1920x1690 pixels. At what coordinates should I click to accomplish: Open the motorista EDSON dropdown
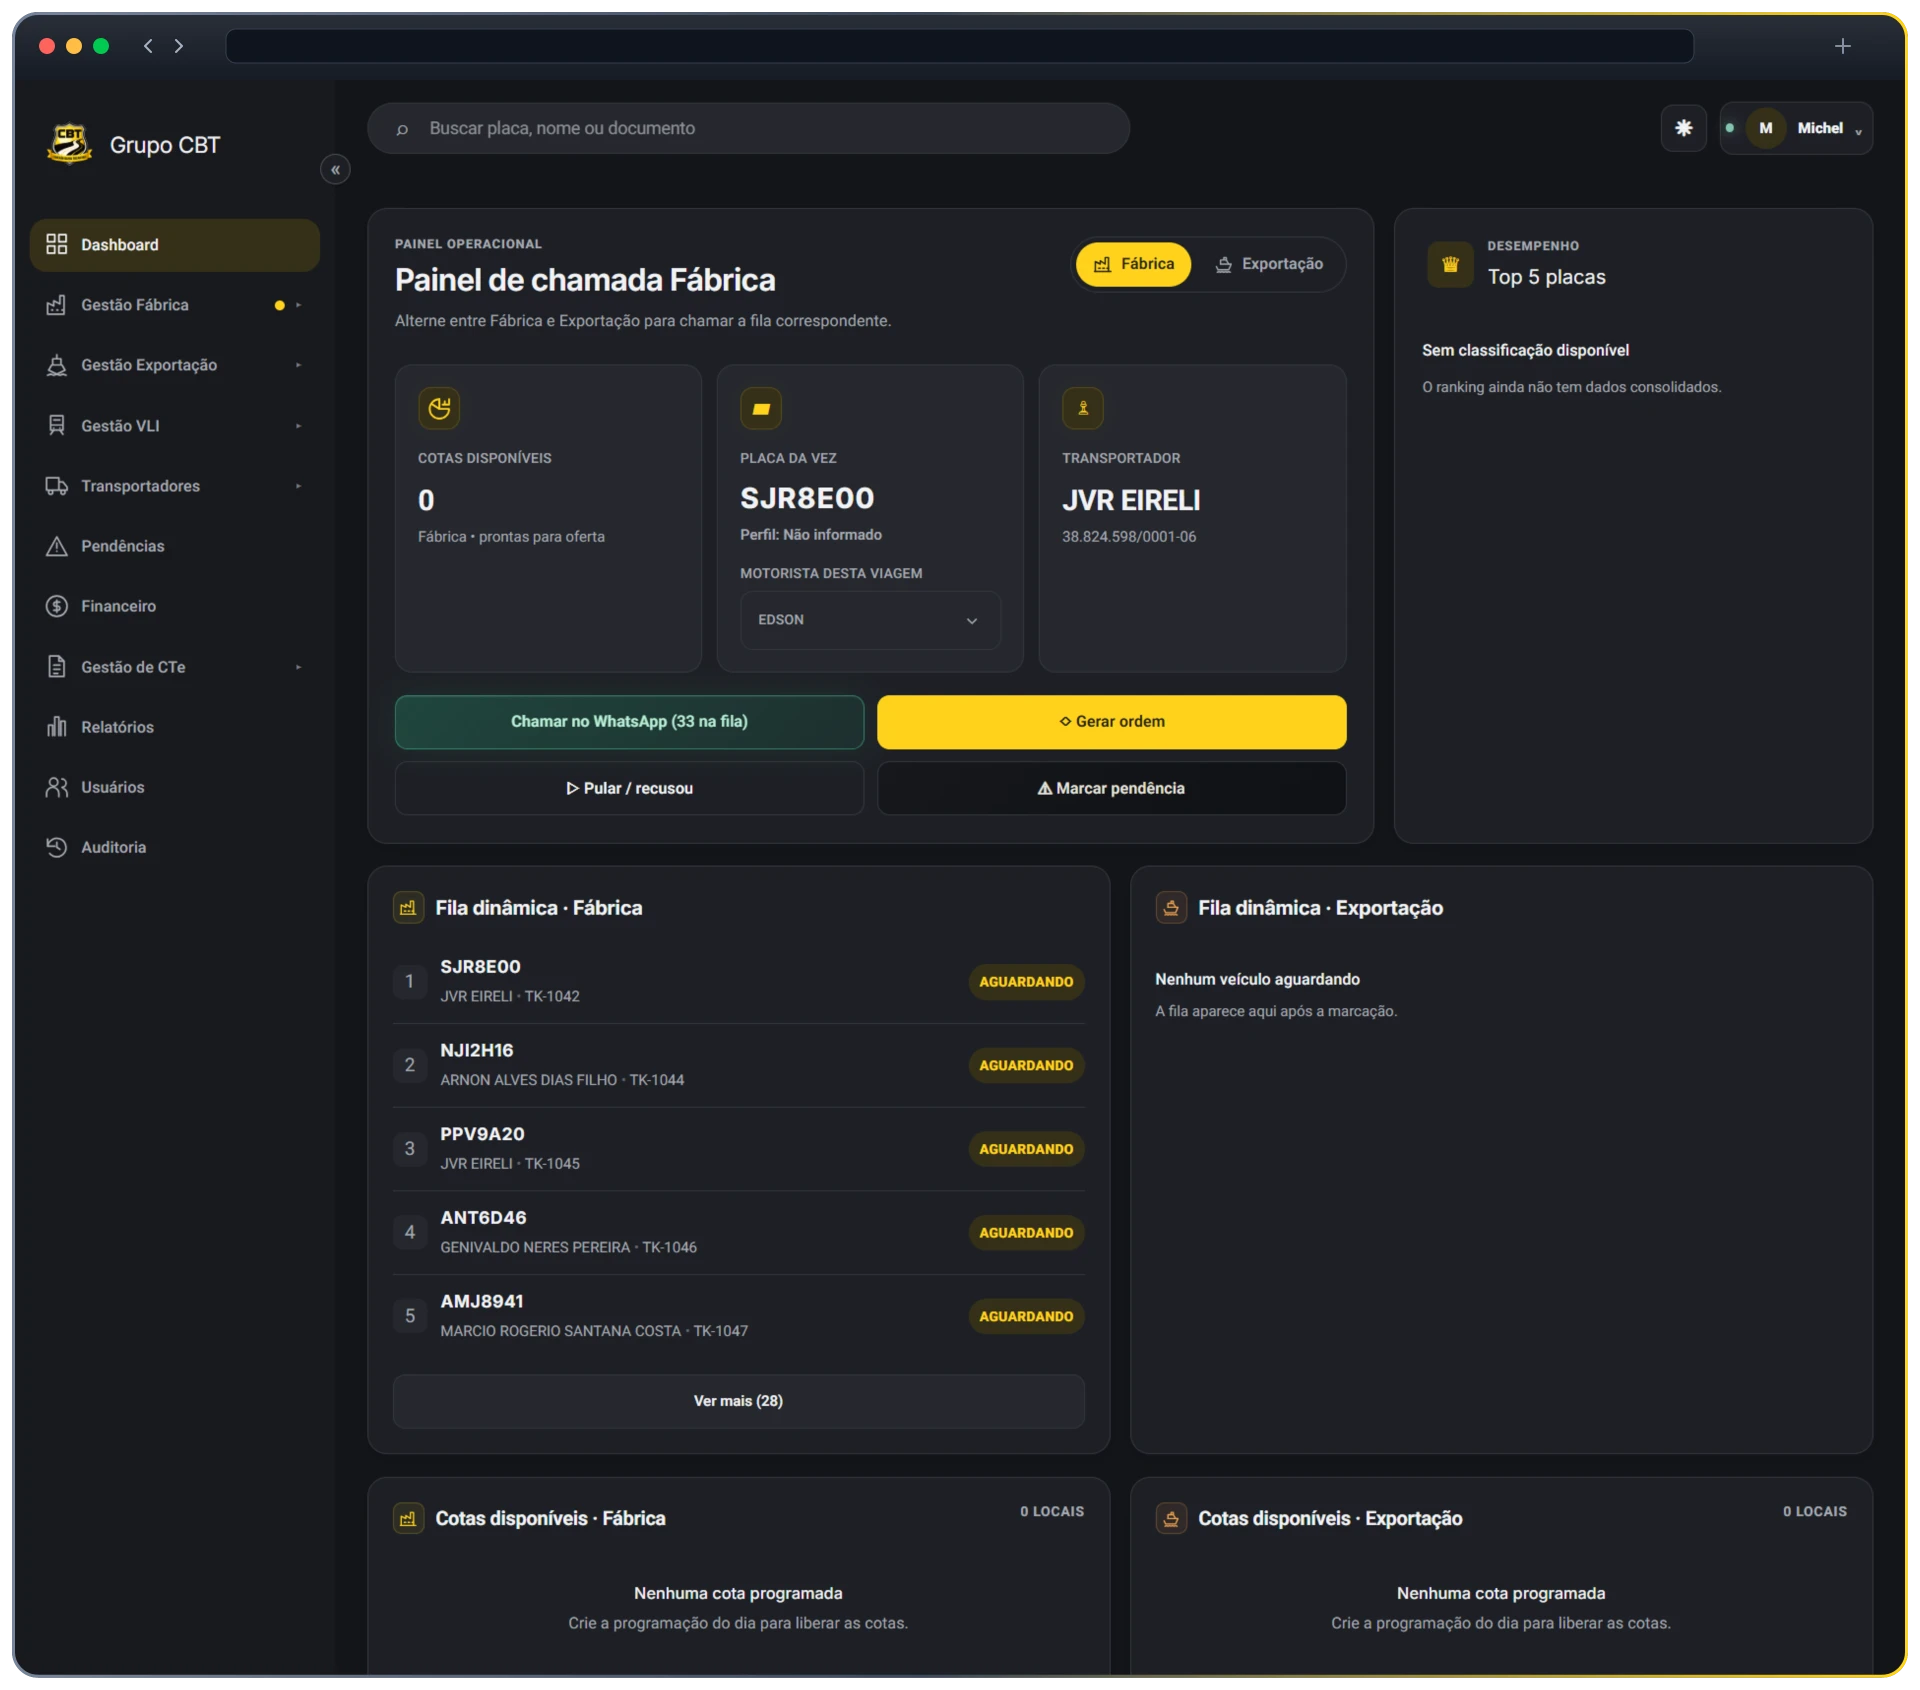(x=870, y=620)
